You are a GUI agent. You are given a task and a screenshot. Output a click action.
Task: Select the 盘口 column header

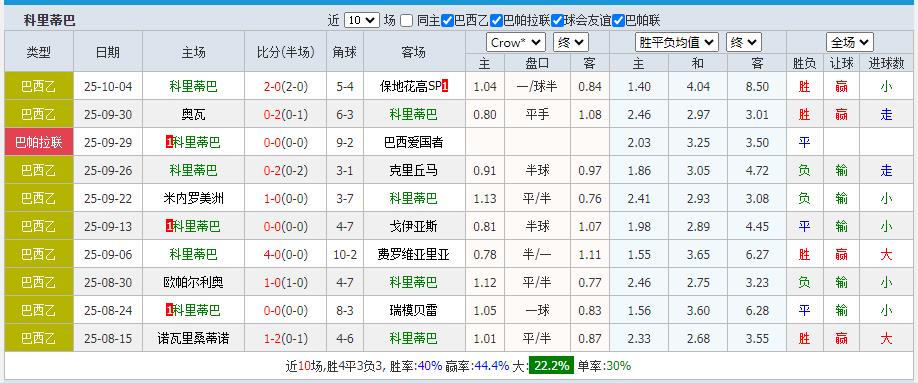536,63
